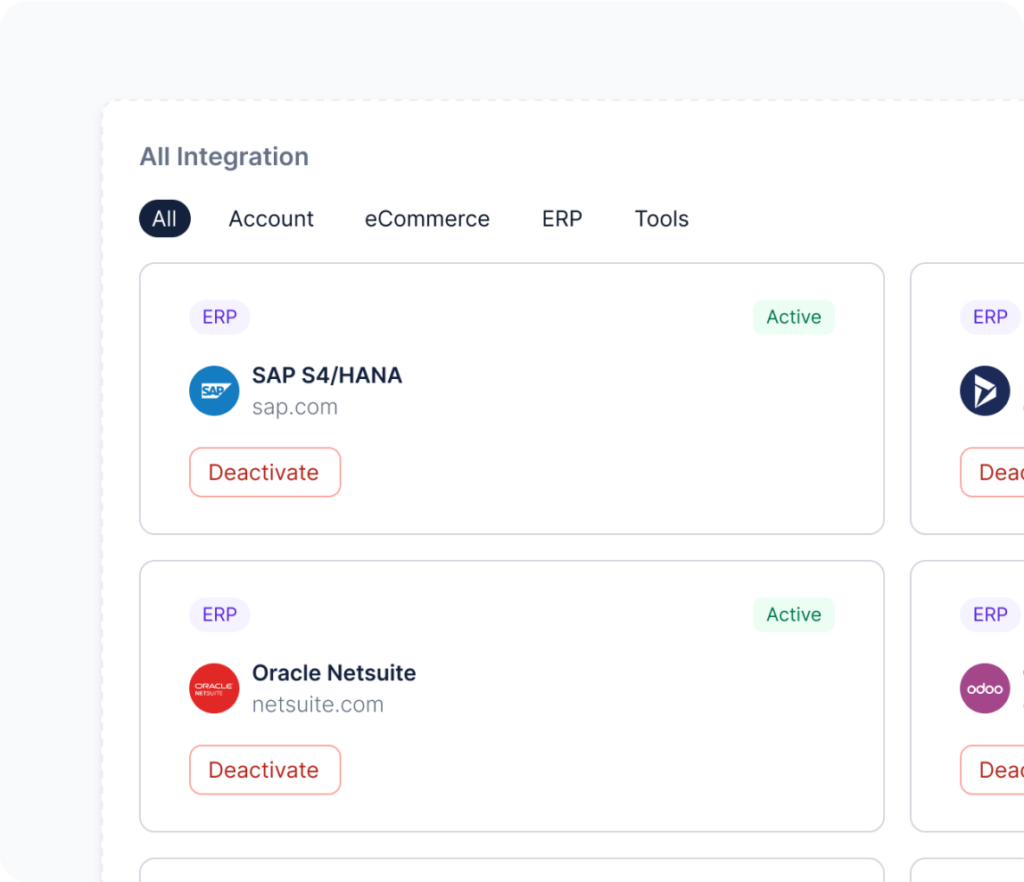Click the dark blue Dynamics logo

[985, 391]
